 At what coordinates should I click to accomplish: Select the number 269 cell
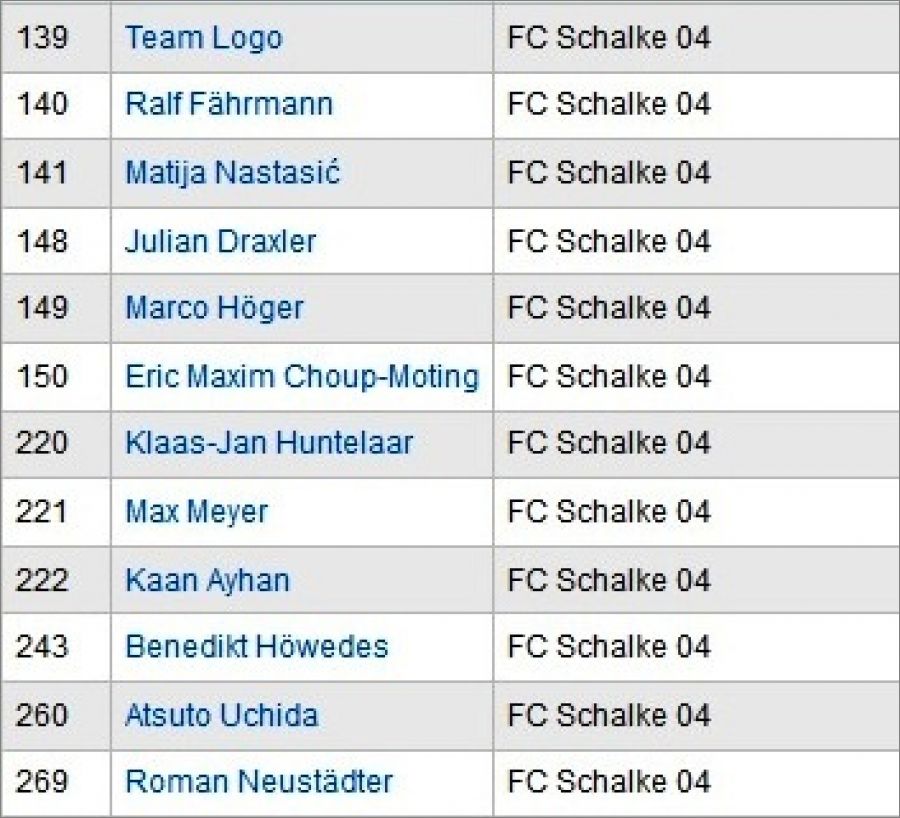point(42,782)
